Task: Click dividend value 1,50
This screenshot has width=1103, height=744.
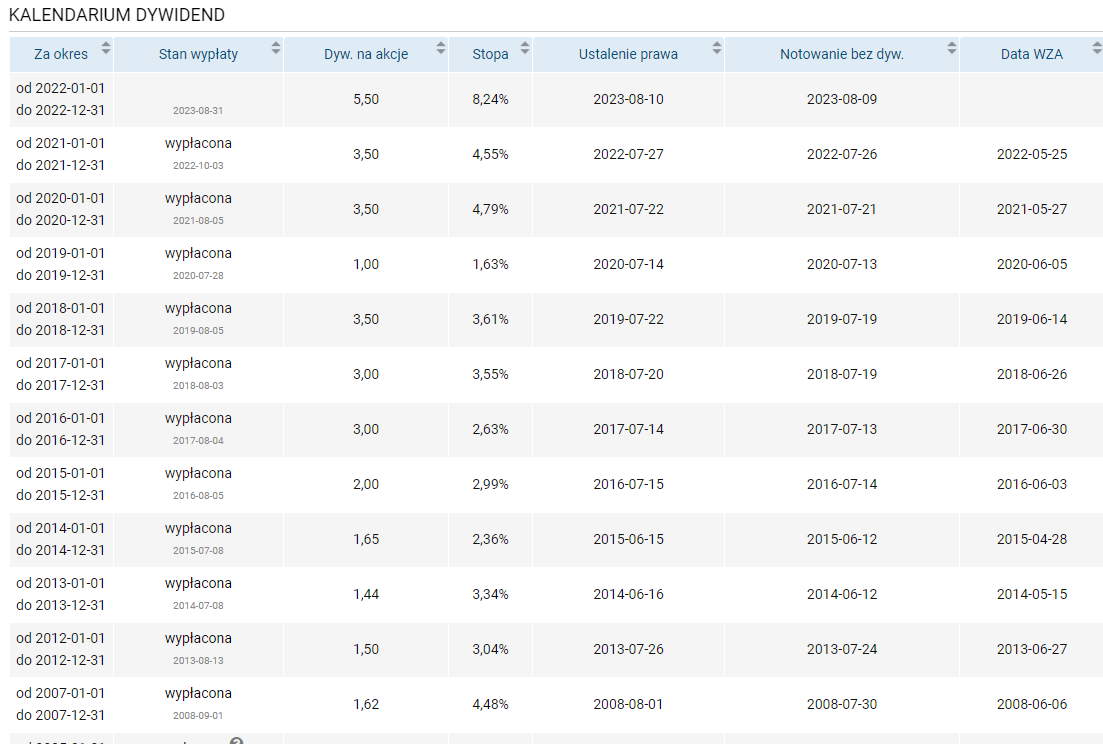Action: 366,649
